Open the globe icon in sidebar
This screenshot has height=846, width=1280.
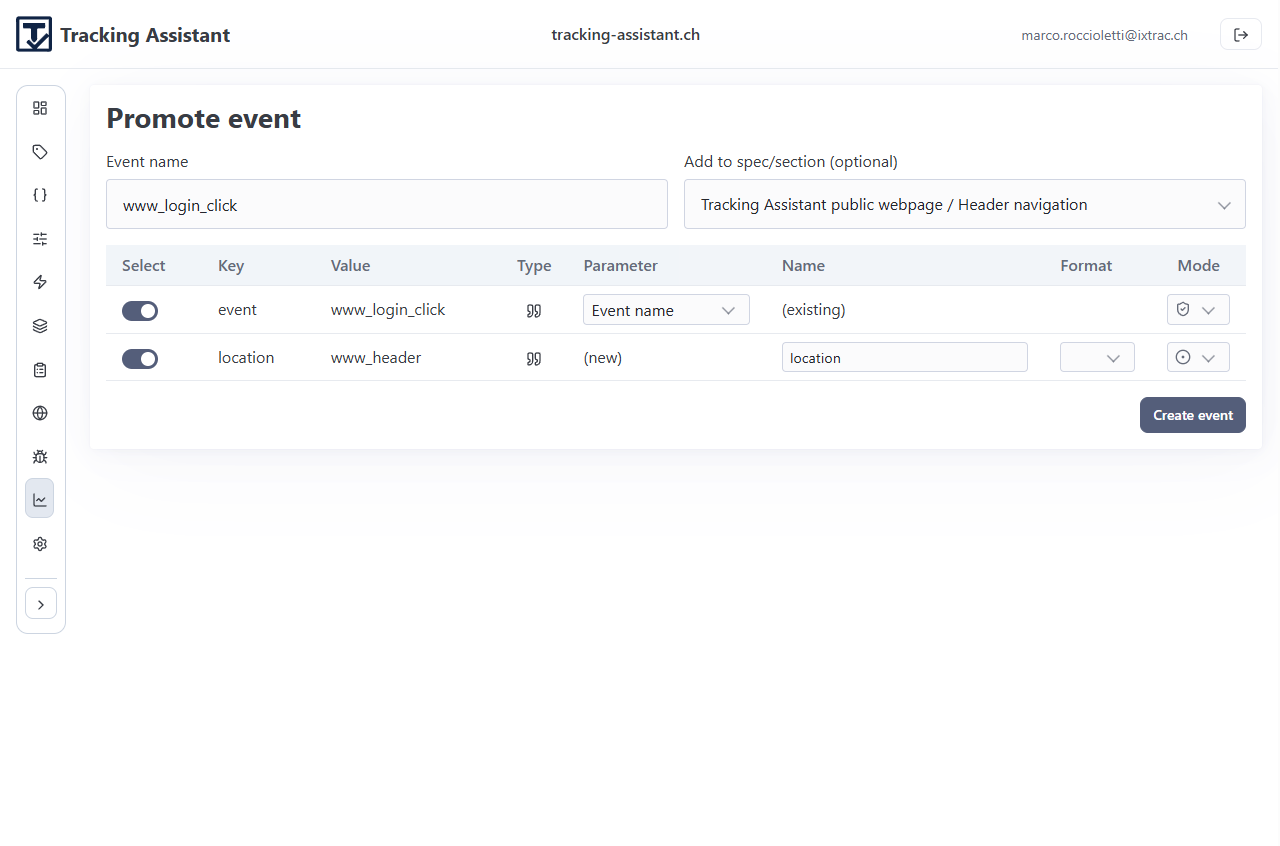(40, 413)
